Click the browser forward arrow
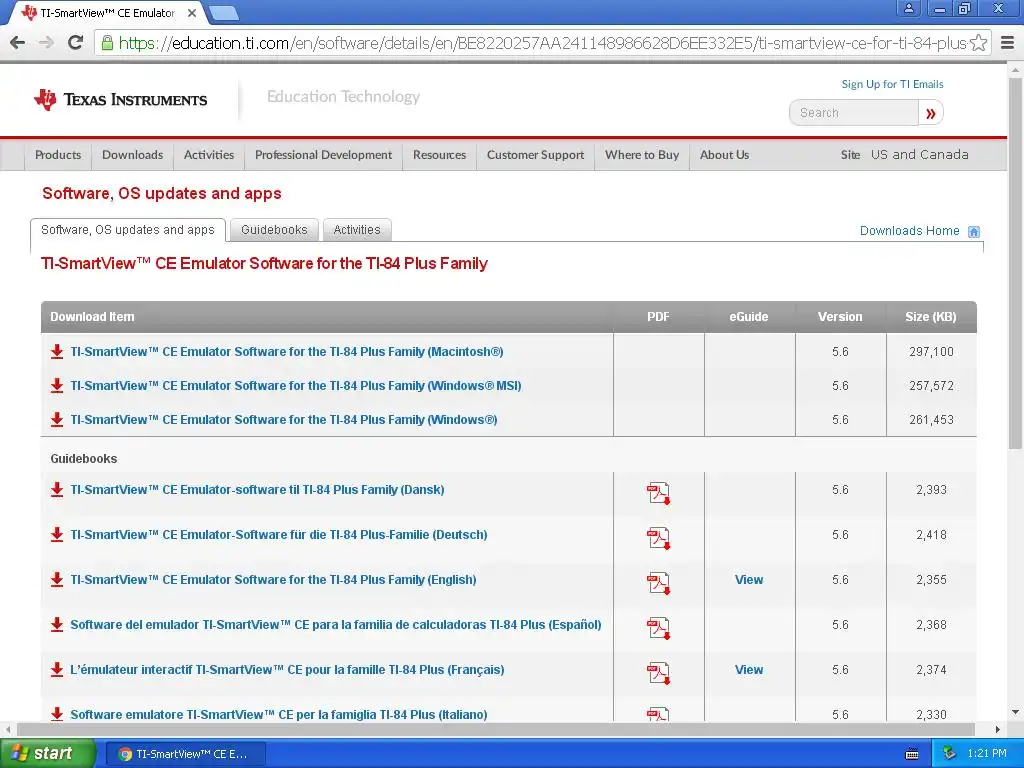1024x768 pixels. point(46,43)
